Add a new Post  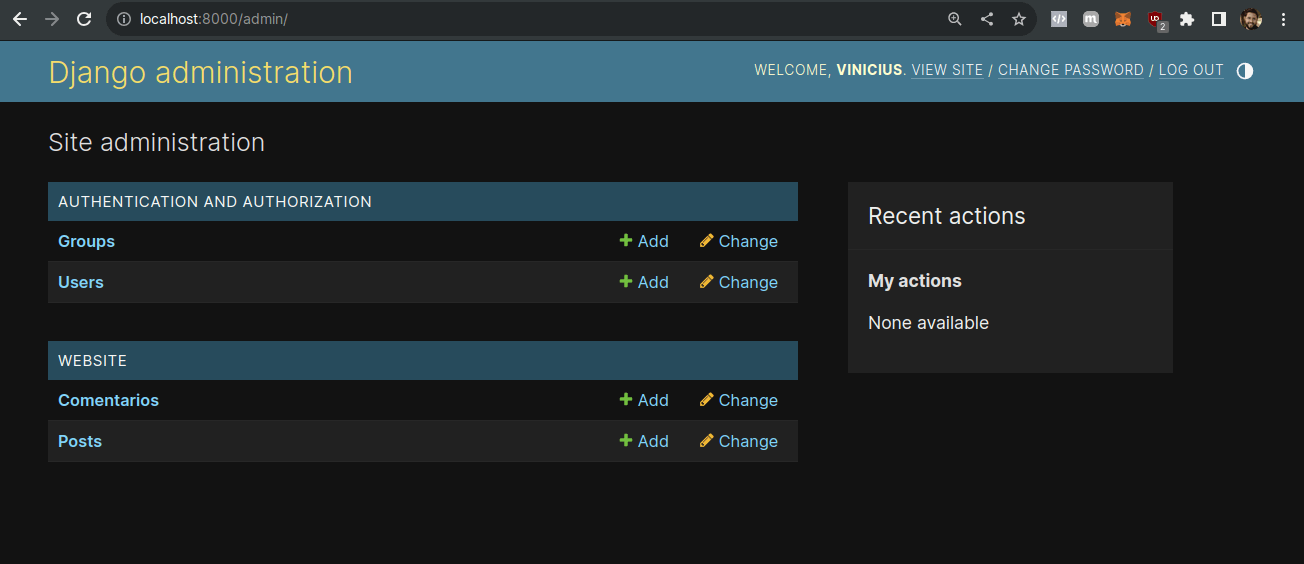coord(644,441)
